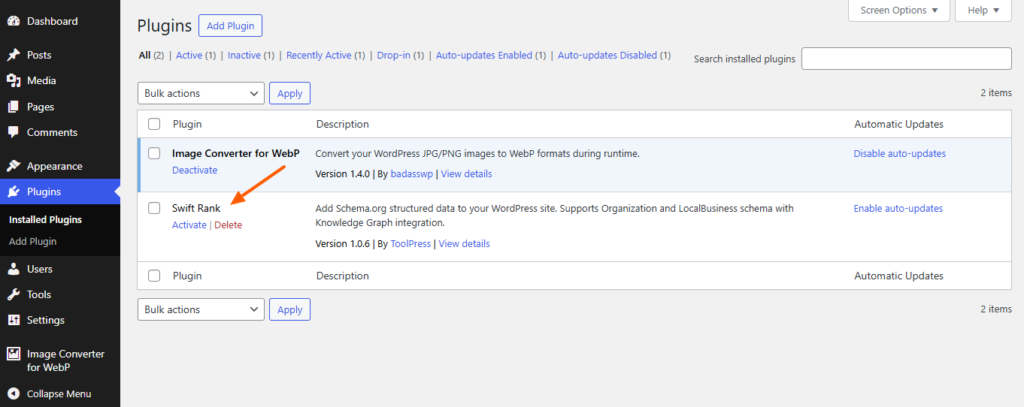Screen dimensions: 1024x407
Task: Click Enable auto-updates for Swift Rank
Action: tap(899, 208)
